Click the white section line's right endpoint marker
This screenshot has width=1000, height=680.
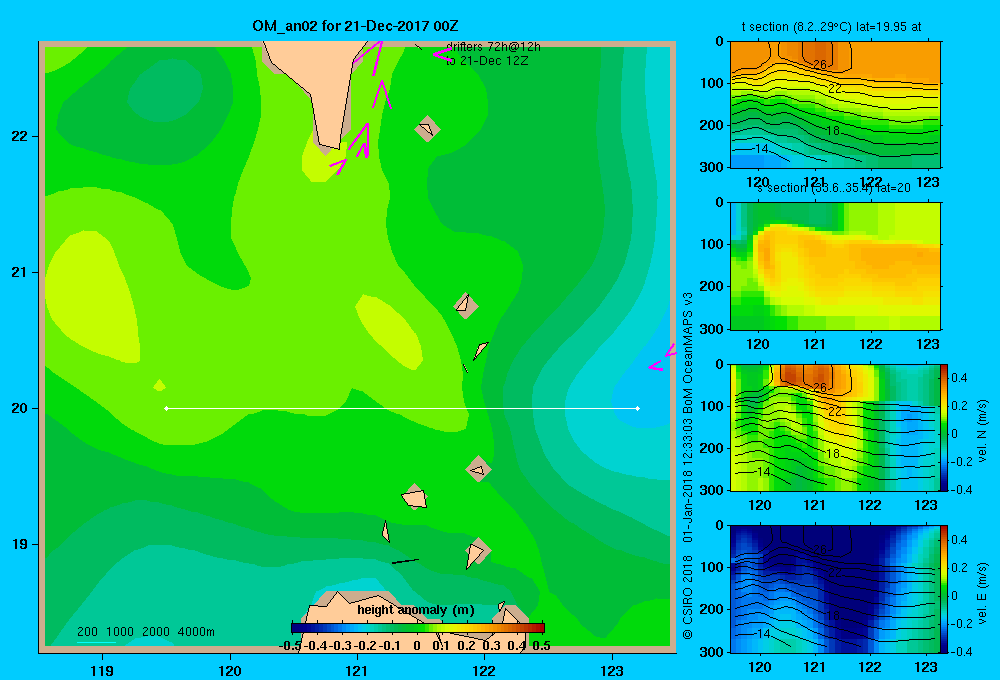[x=638, y=408]
